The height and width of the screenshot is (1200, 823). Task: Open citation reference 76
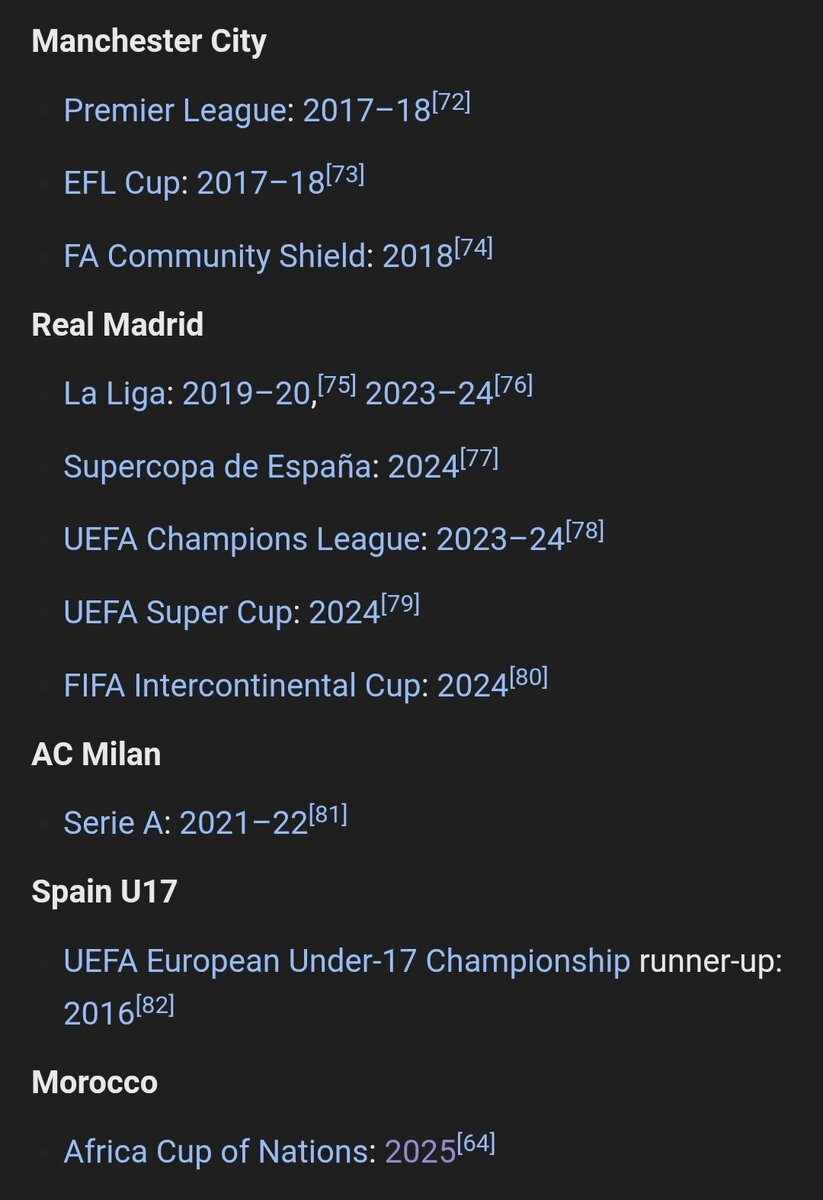click(x=514, y=386)
